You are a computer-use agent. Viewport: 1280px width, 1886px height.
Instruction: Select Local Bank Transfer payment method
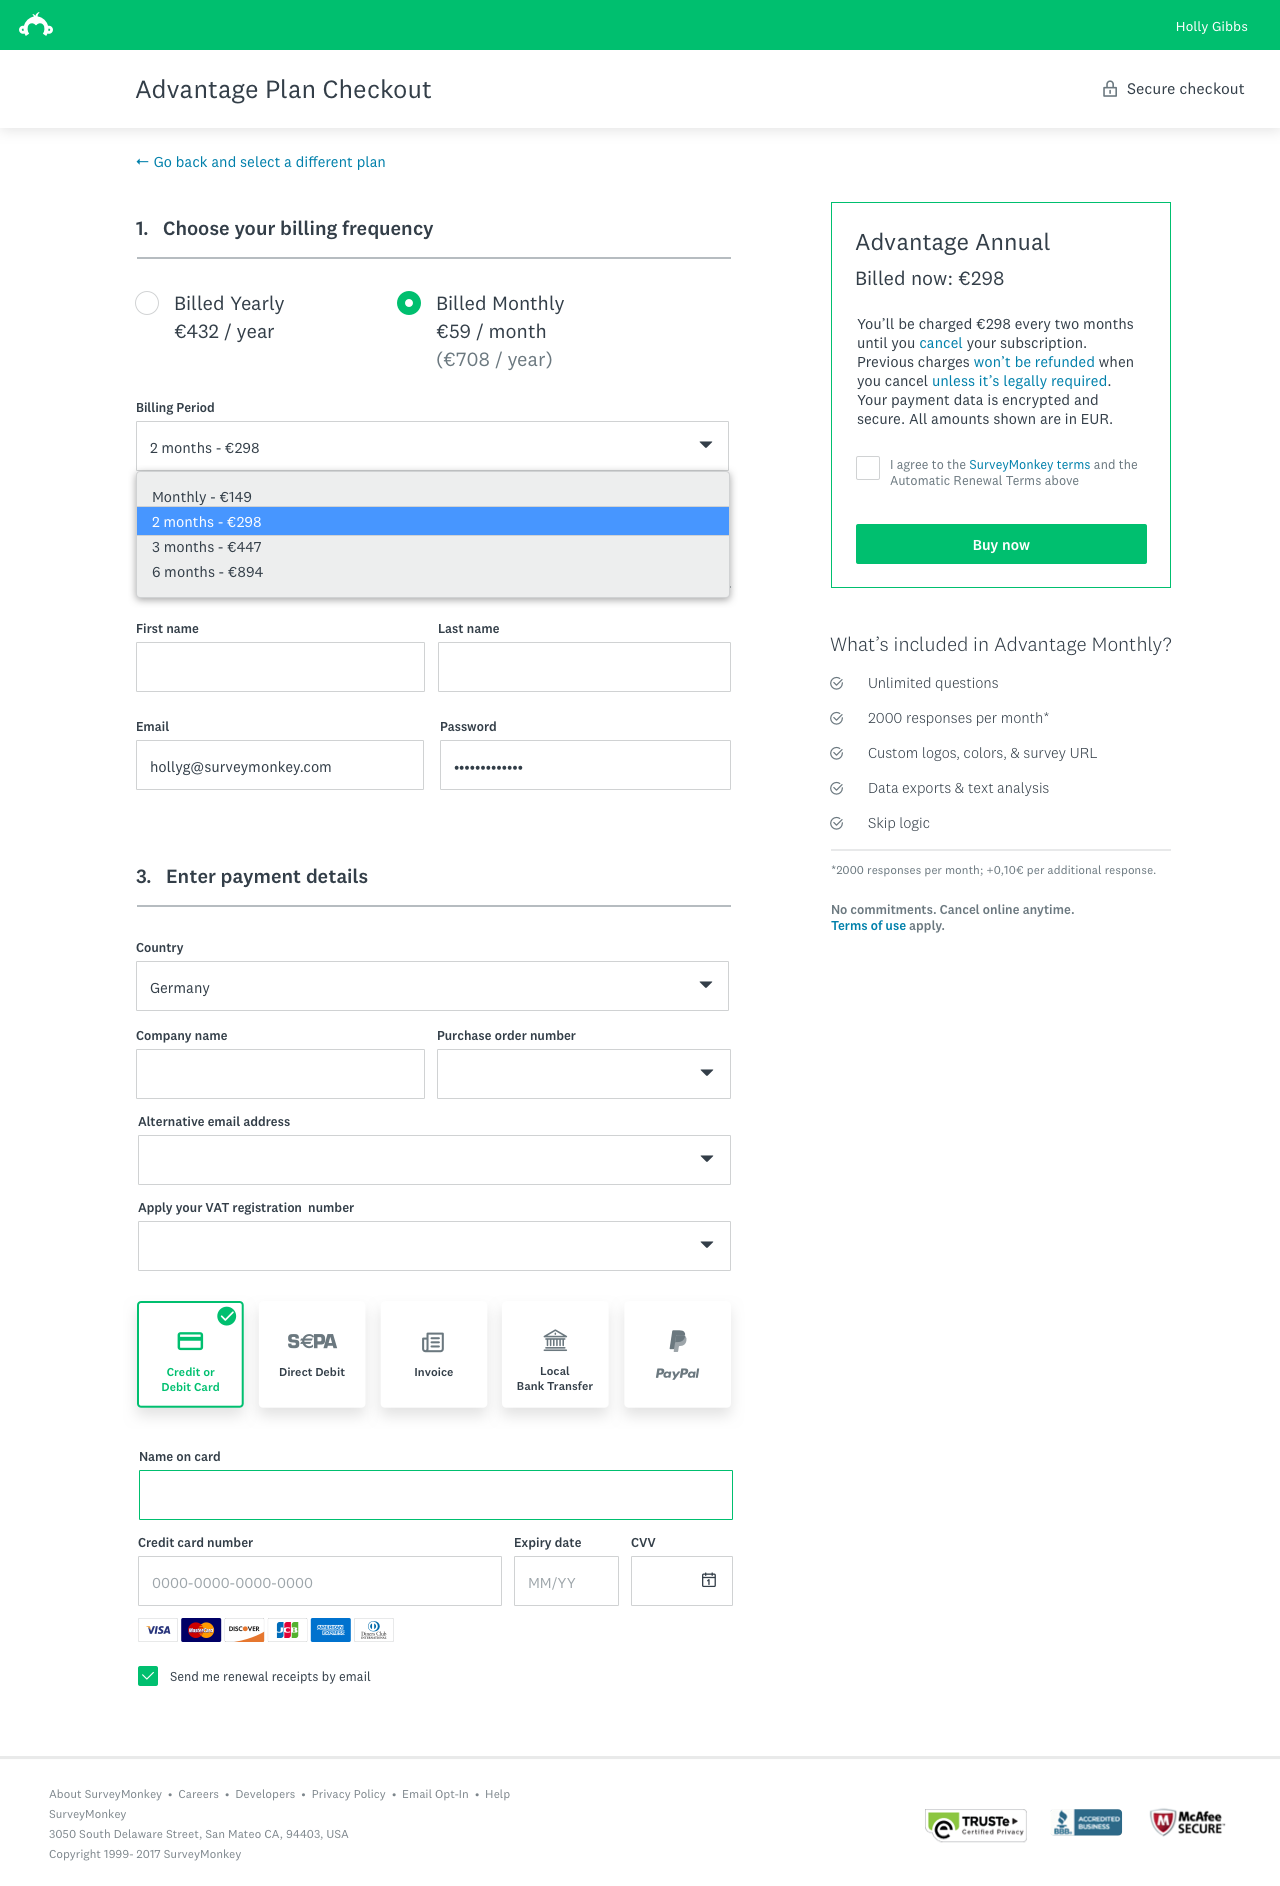click(555, 1355)
